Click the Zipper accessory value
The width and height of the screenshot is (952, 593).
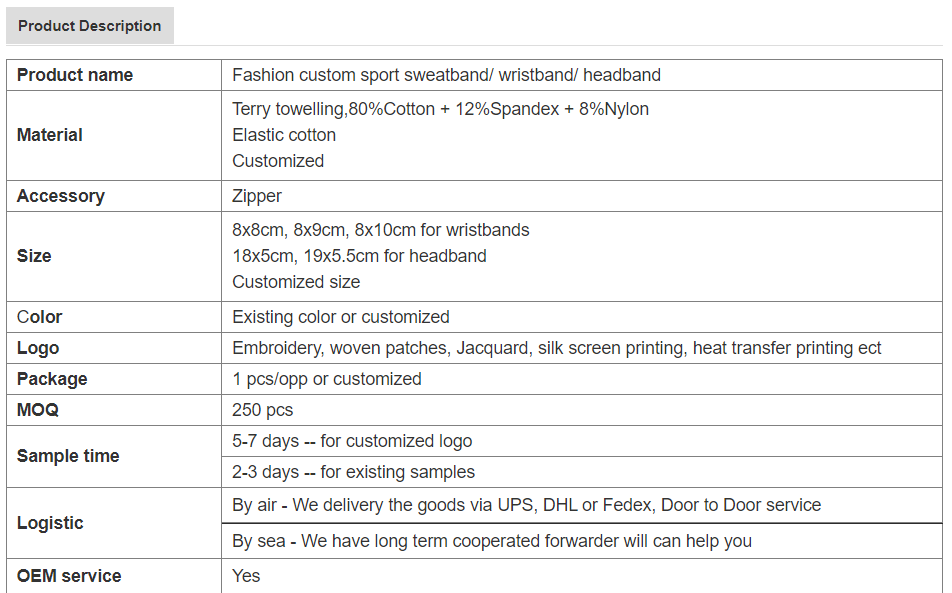[x=257, y=196]
